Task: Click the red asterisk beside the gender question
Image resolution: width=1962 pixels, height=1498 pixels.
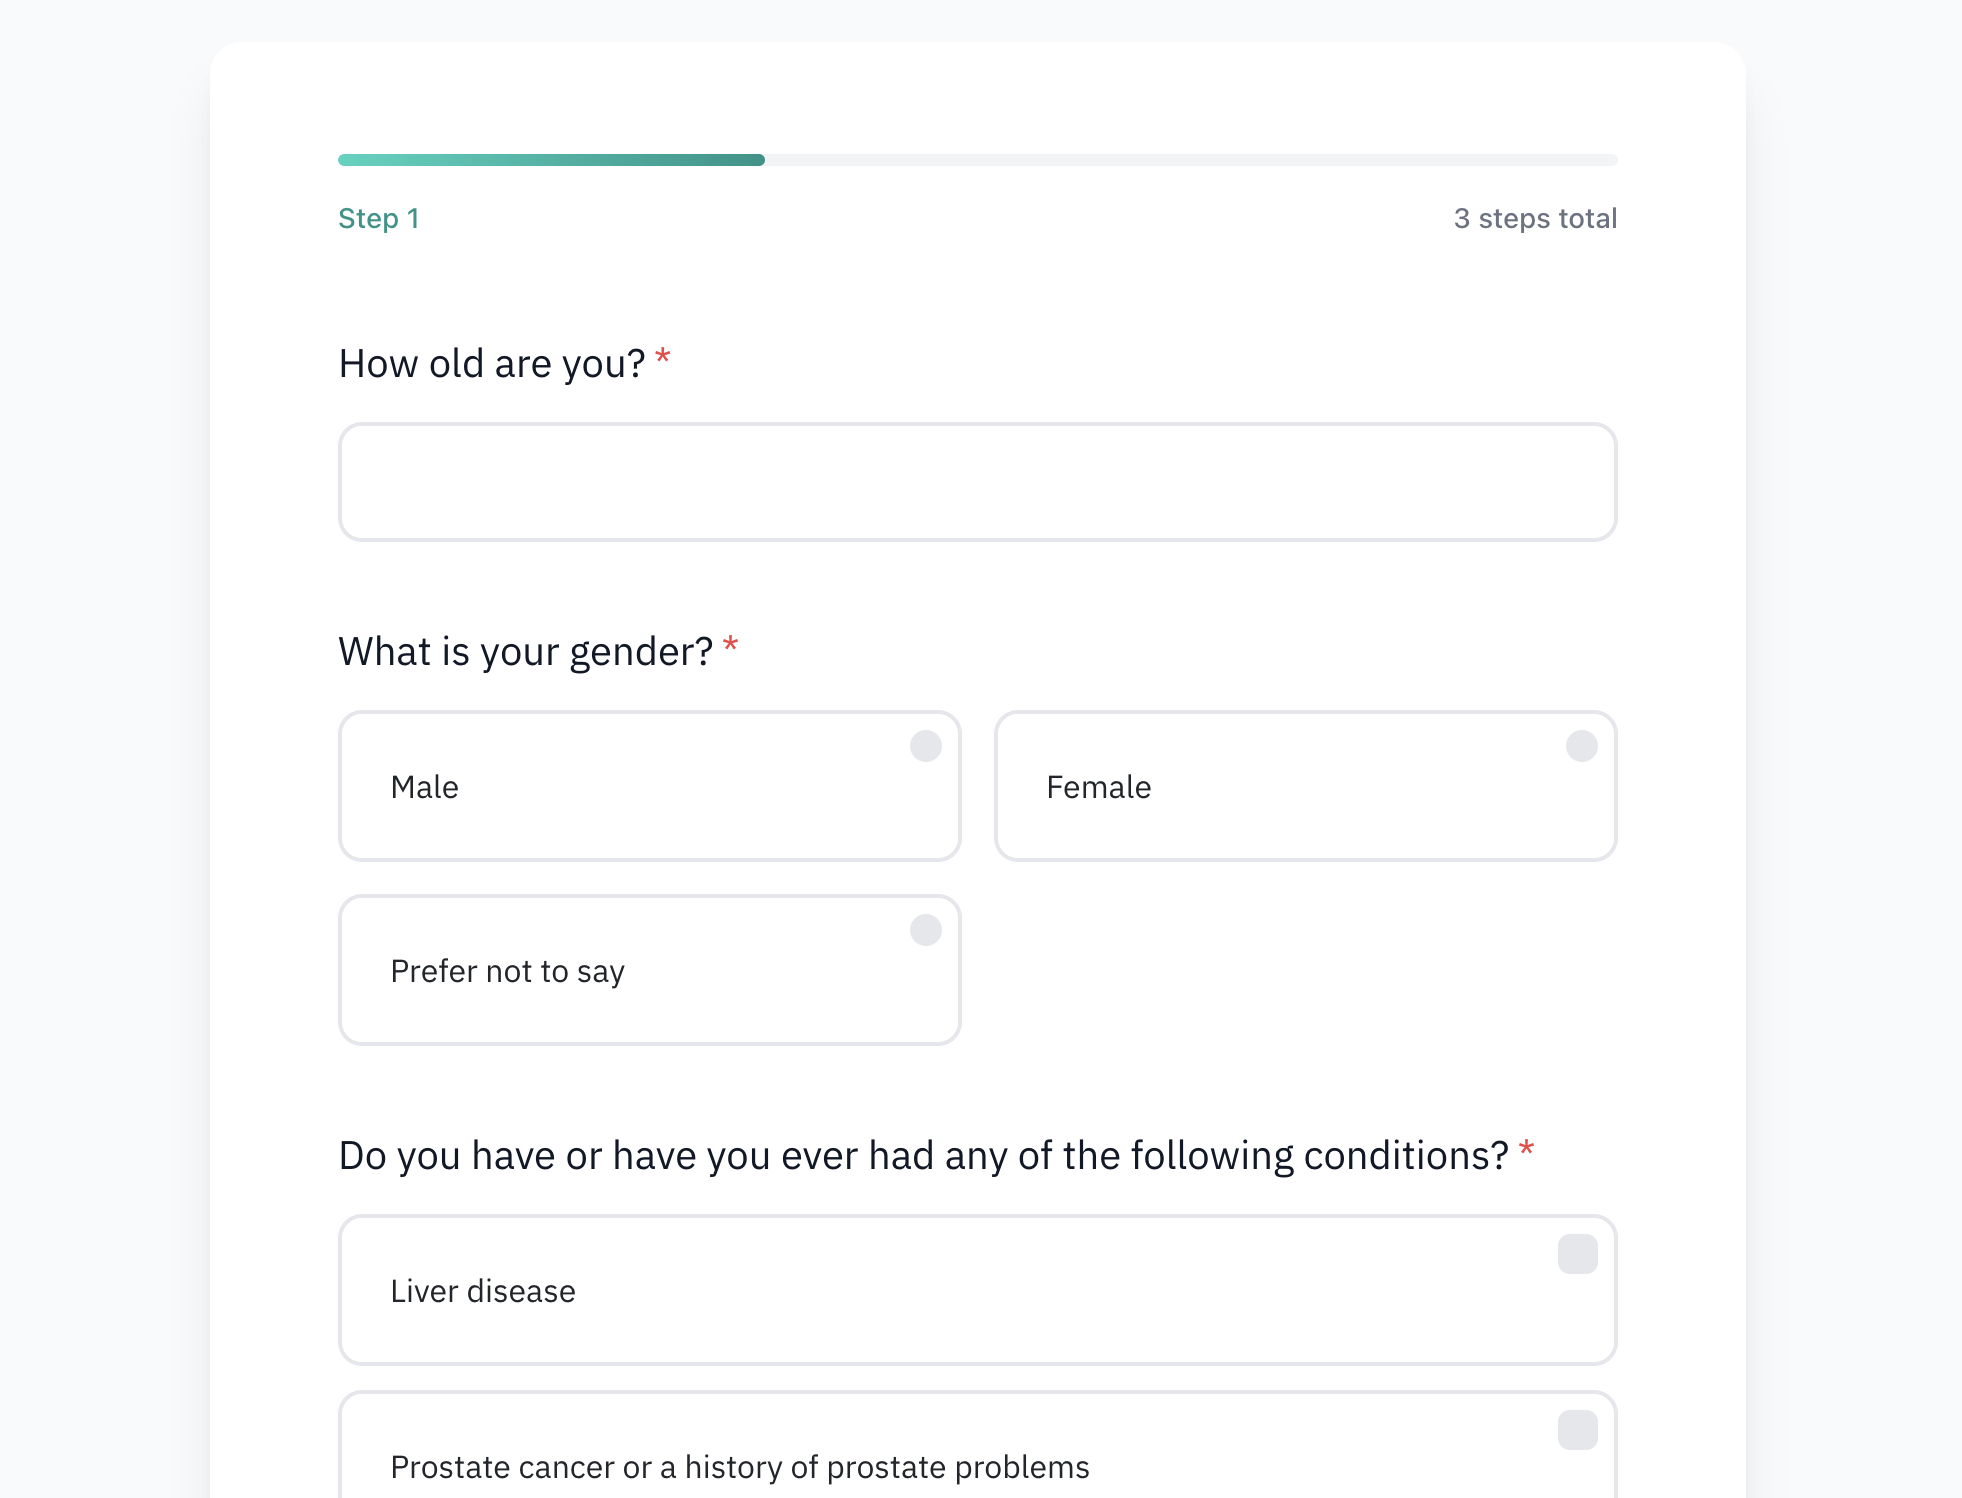Action: coord(730,644)
